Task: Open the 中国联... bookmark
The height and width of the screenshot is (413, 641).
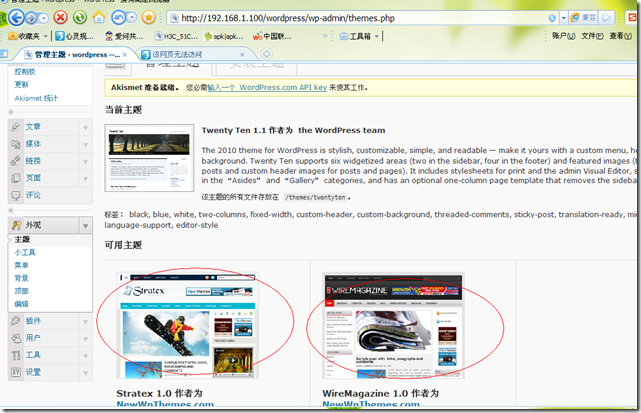Action: pyautogui.click(x=272, y=36)
